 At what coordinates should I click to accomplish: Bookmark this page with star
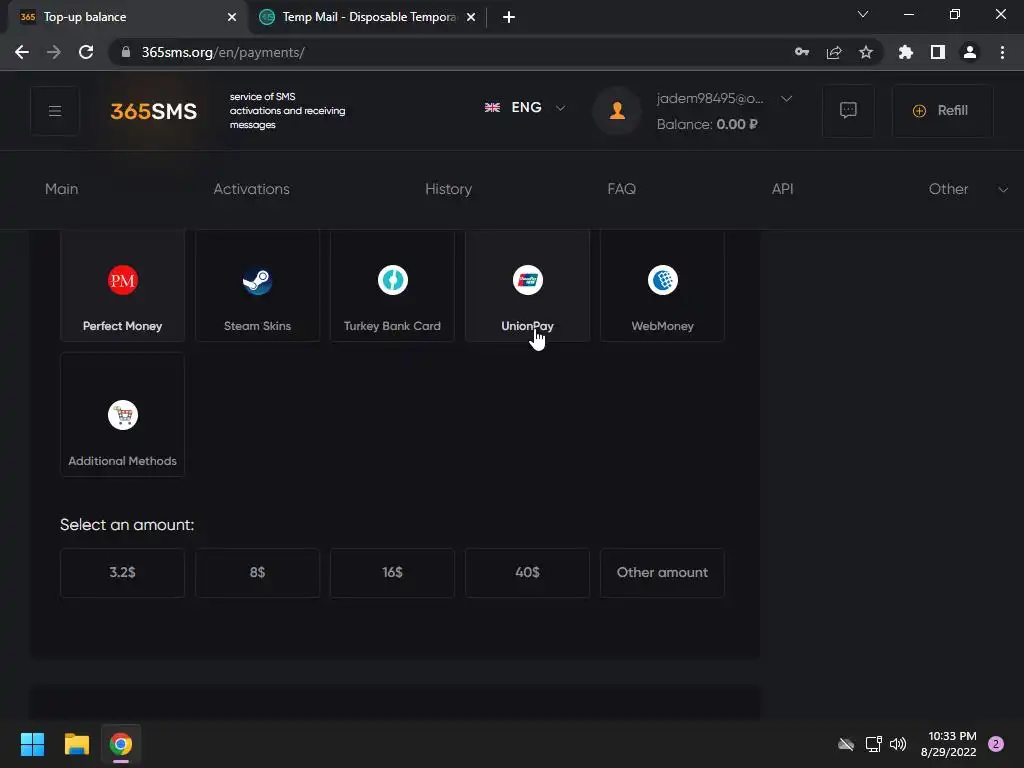coord(866,52)
